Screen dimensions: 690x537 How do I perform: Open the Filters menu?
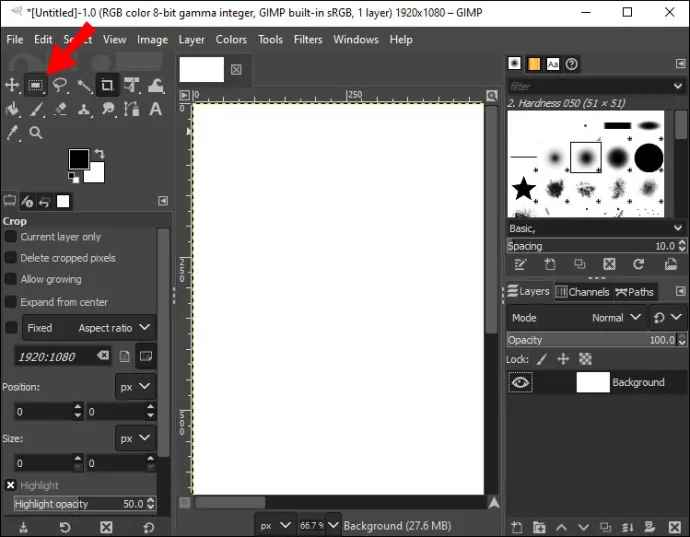click(308, 39)
